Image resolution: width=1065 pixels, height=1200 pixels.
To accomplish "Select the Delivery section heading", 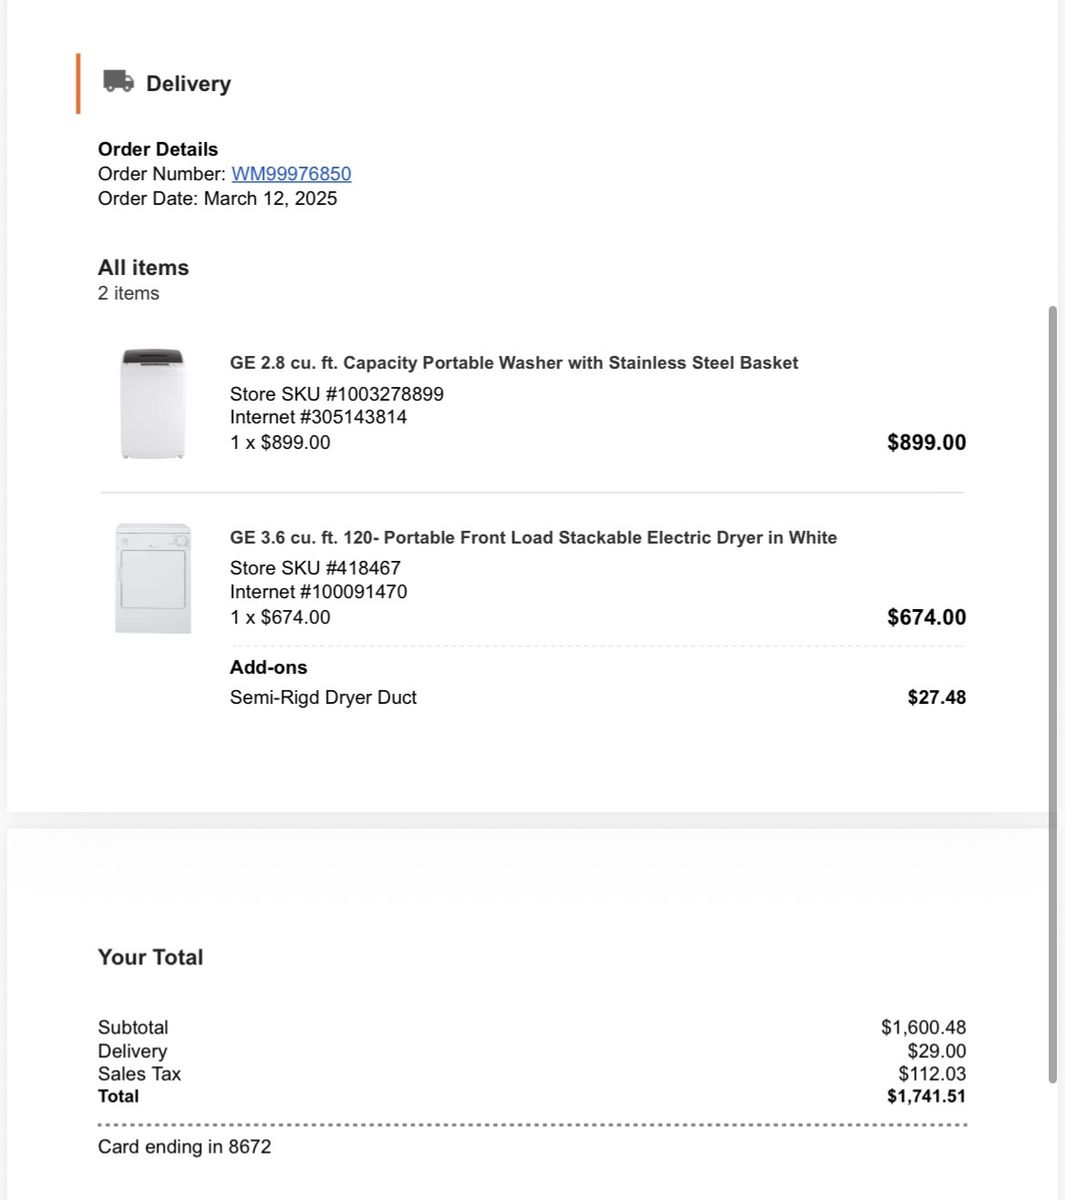I will pyautogui.click(x=188, y=84).
